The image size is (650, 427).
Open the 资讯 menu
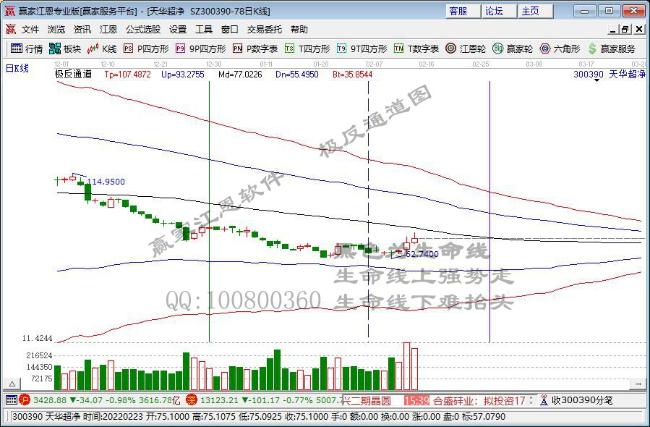(x=82, y=29)
